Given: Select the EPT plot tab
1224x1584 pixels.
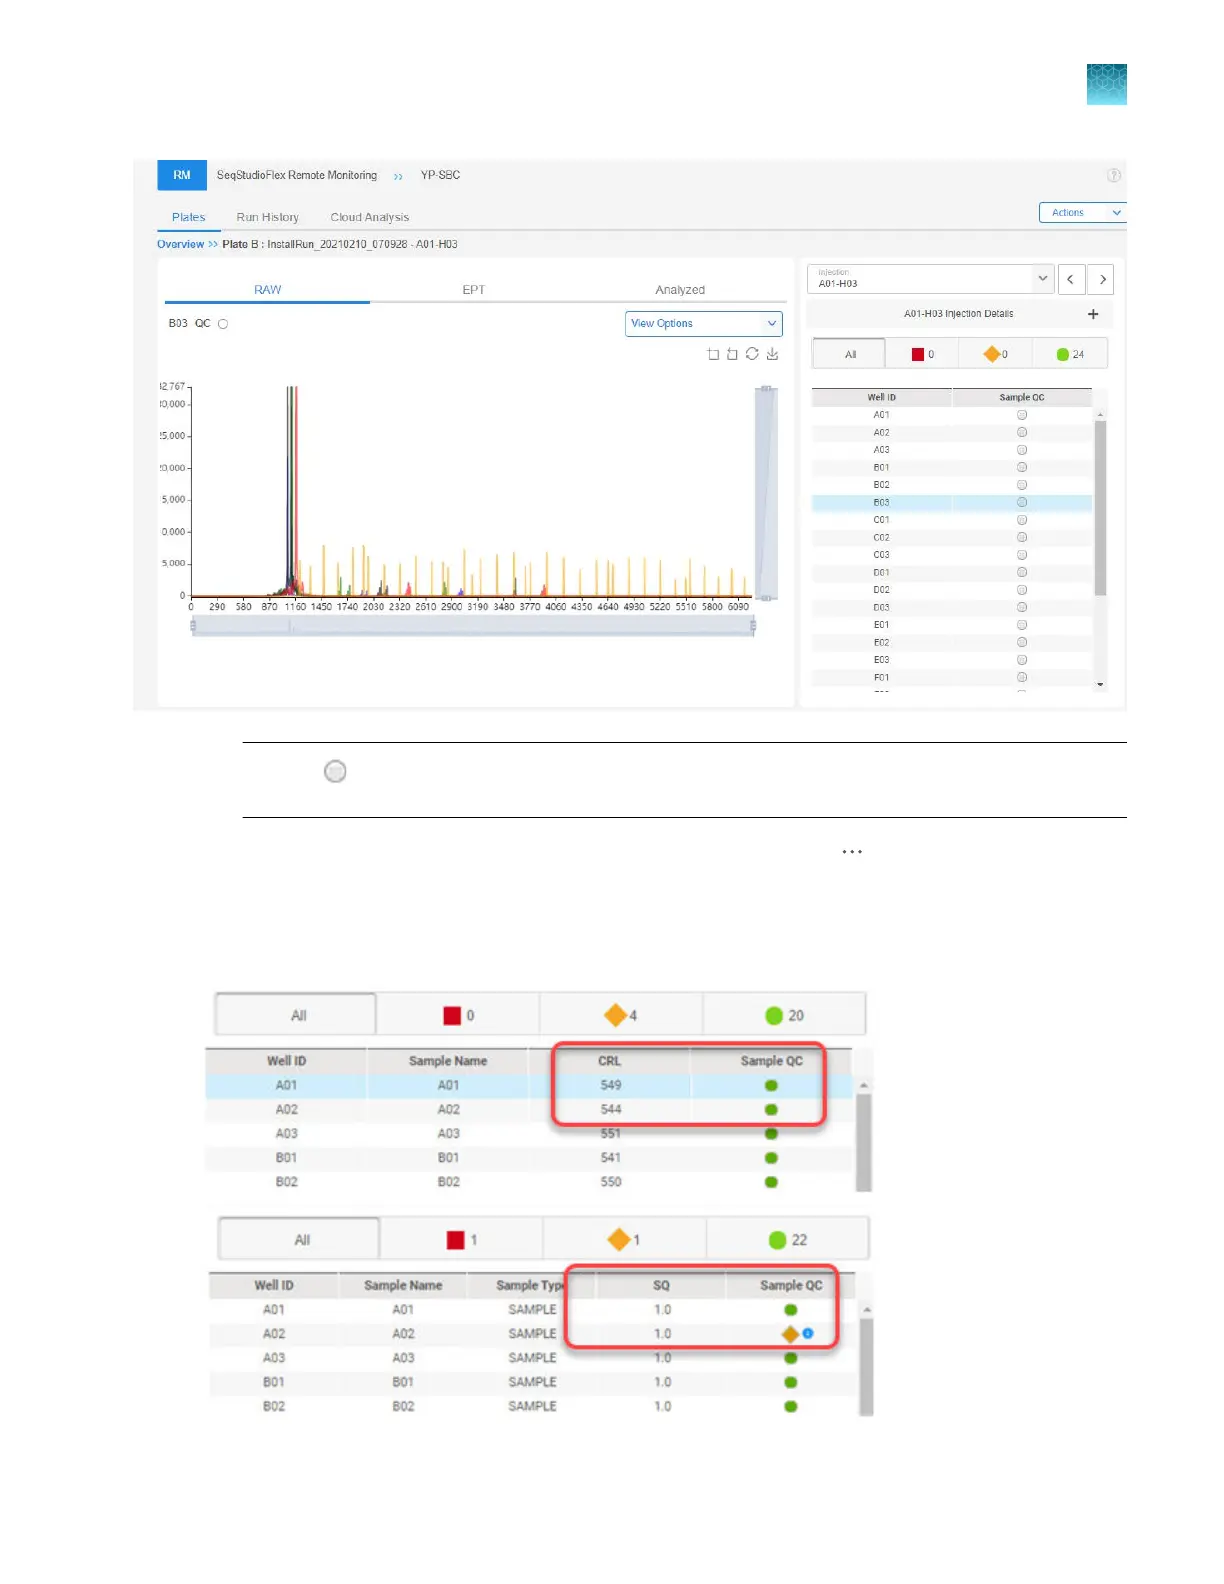Looking at the screenshot, I should (473, 290).
